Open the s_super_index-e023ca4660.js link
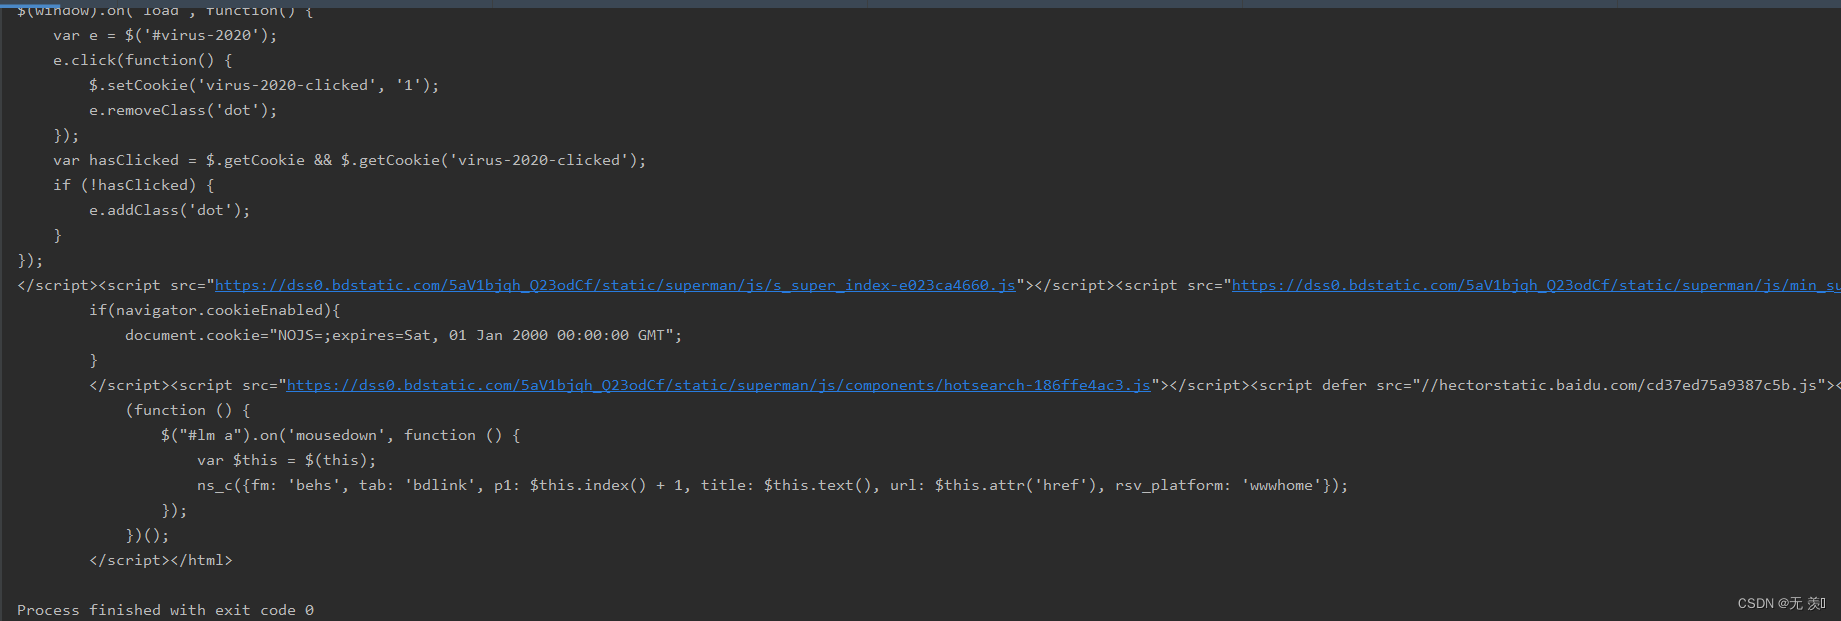 coord(615,285)
